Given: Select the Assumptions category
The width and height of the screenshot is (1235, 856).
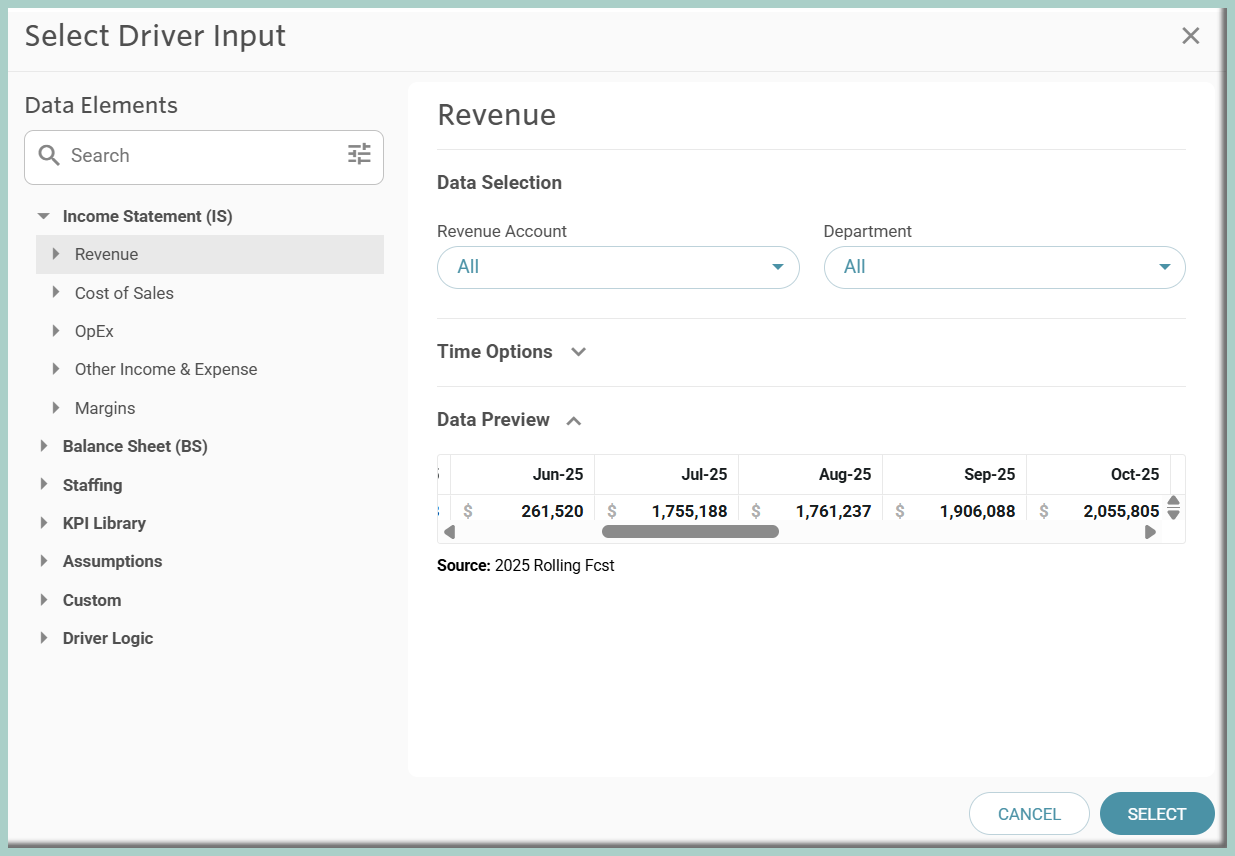Looking at the screenshot, I should click(112, 561).
